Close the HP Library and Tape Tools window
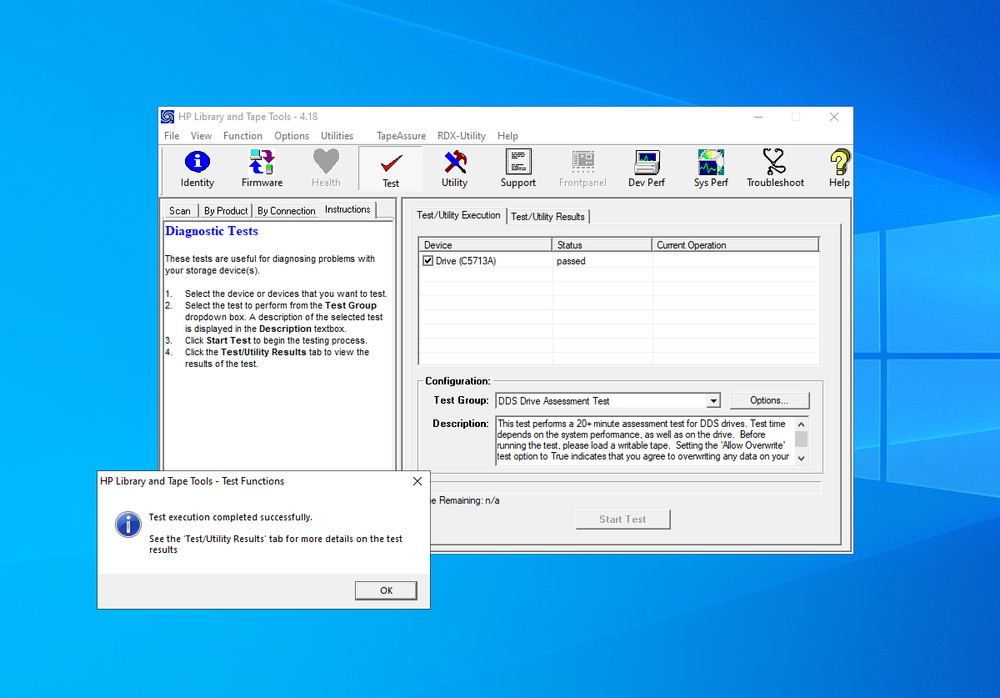This screenshot has width=1000, height=698. pyautogui.click(x=834, y=117)
